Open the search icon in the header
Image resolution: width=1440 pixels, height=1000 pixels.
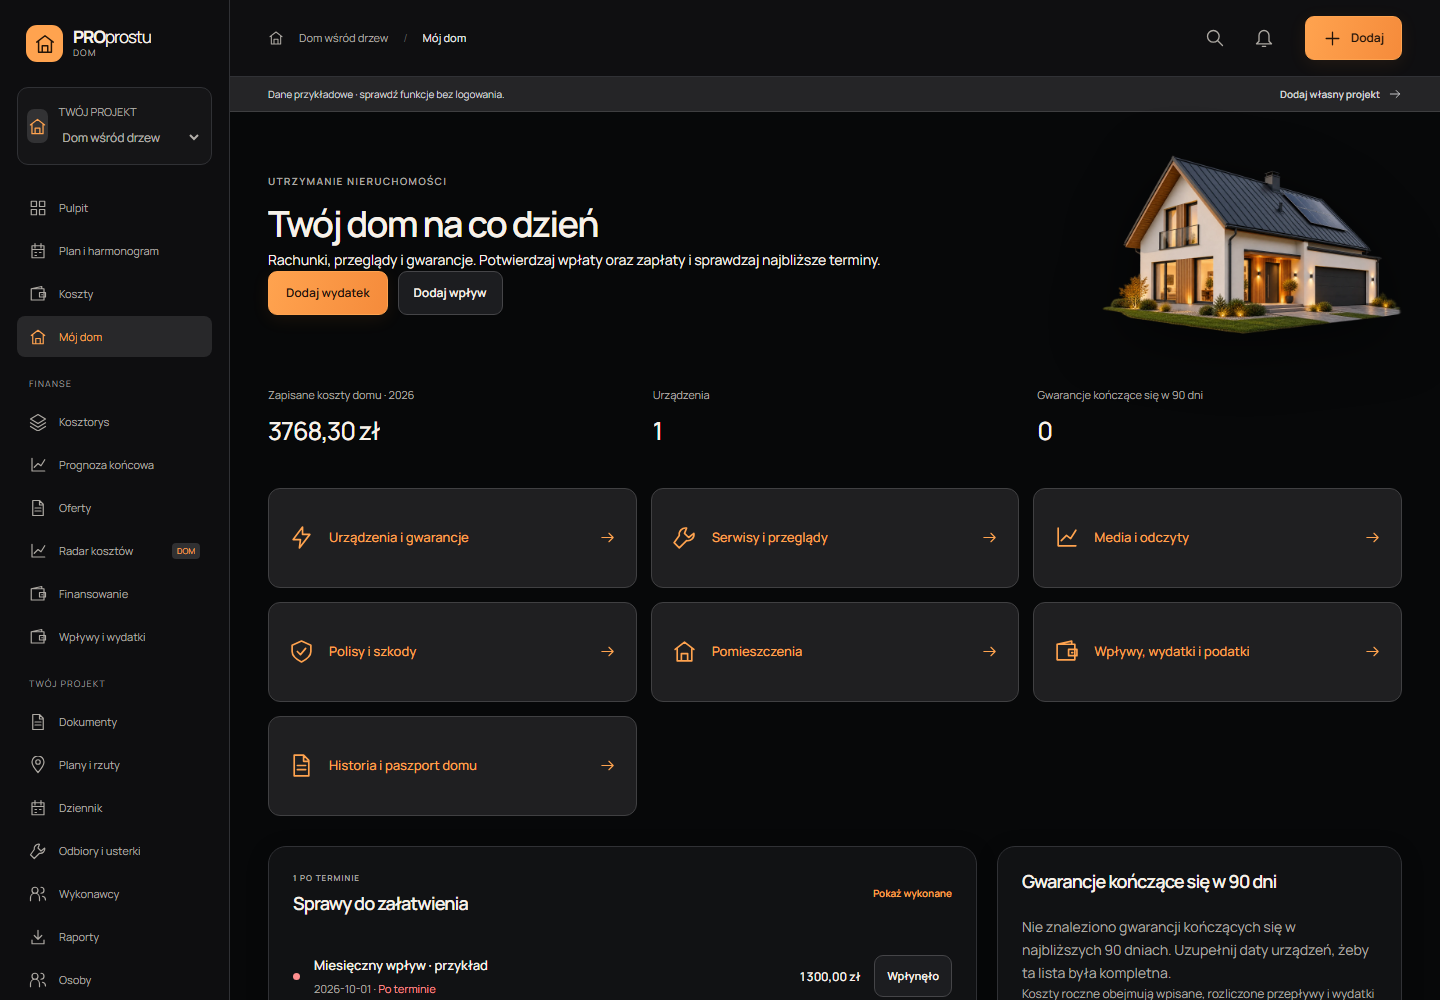point(1215,38)
